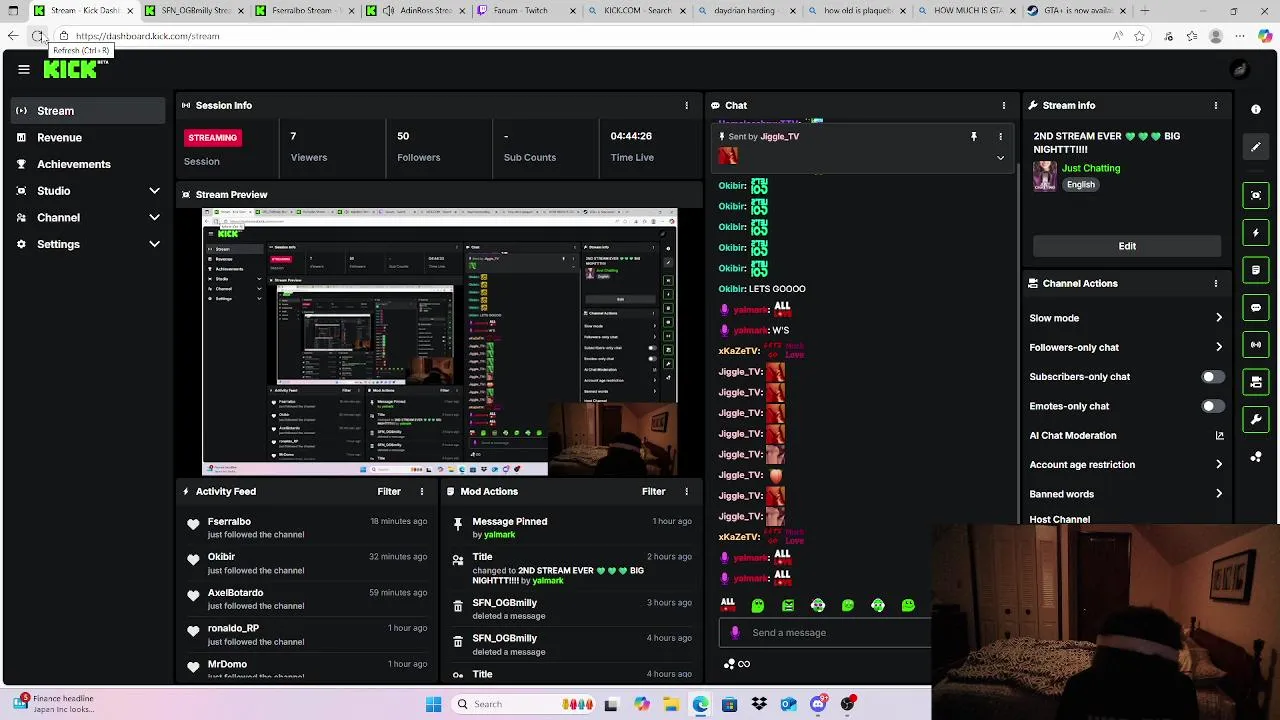The image size is (1280, 720).
Task: Click the favorites star in address bar
Action: click(x=1139, y=36)
